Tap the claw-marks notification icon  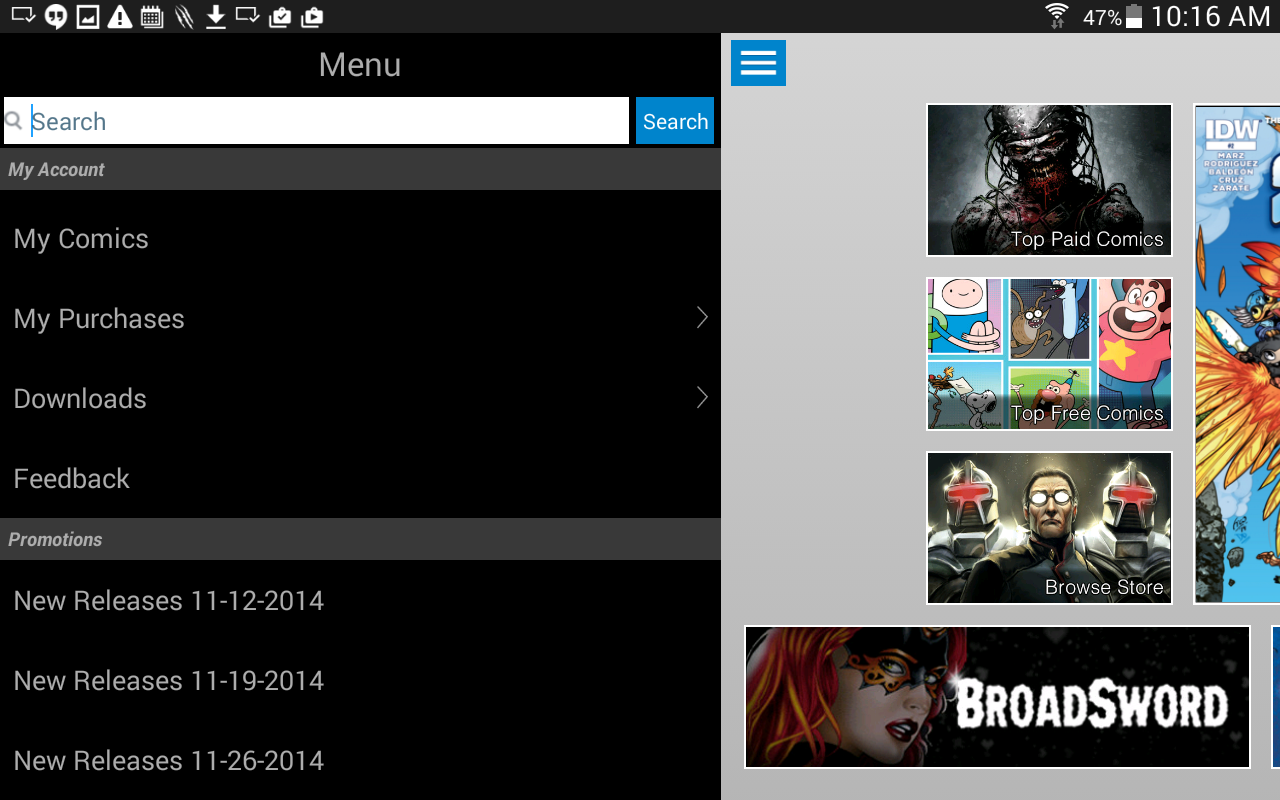(184, 17)
